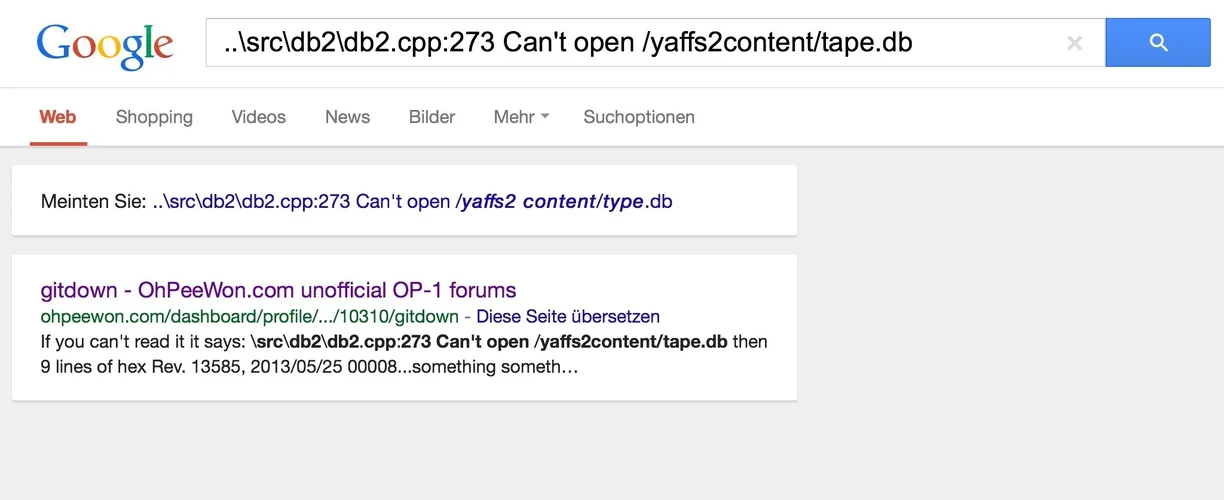Click the suggested 'yaffs2 content/type.db' query link
The width and height of the screenshot is (1224, 500).
(412, 201)
